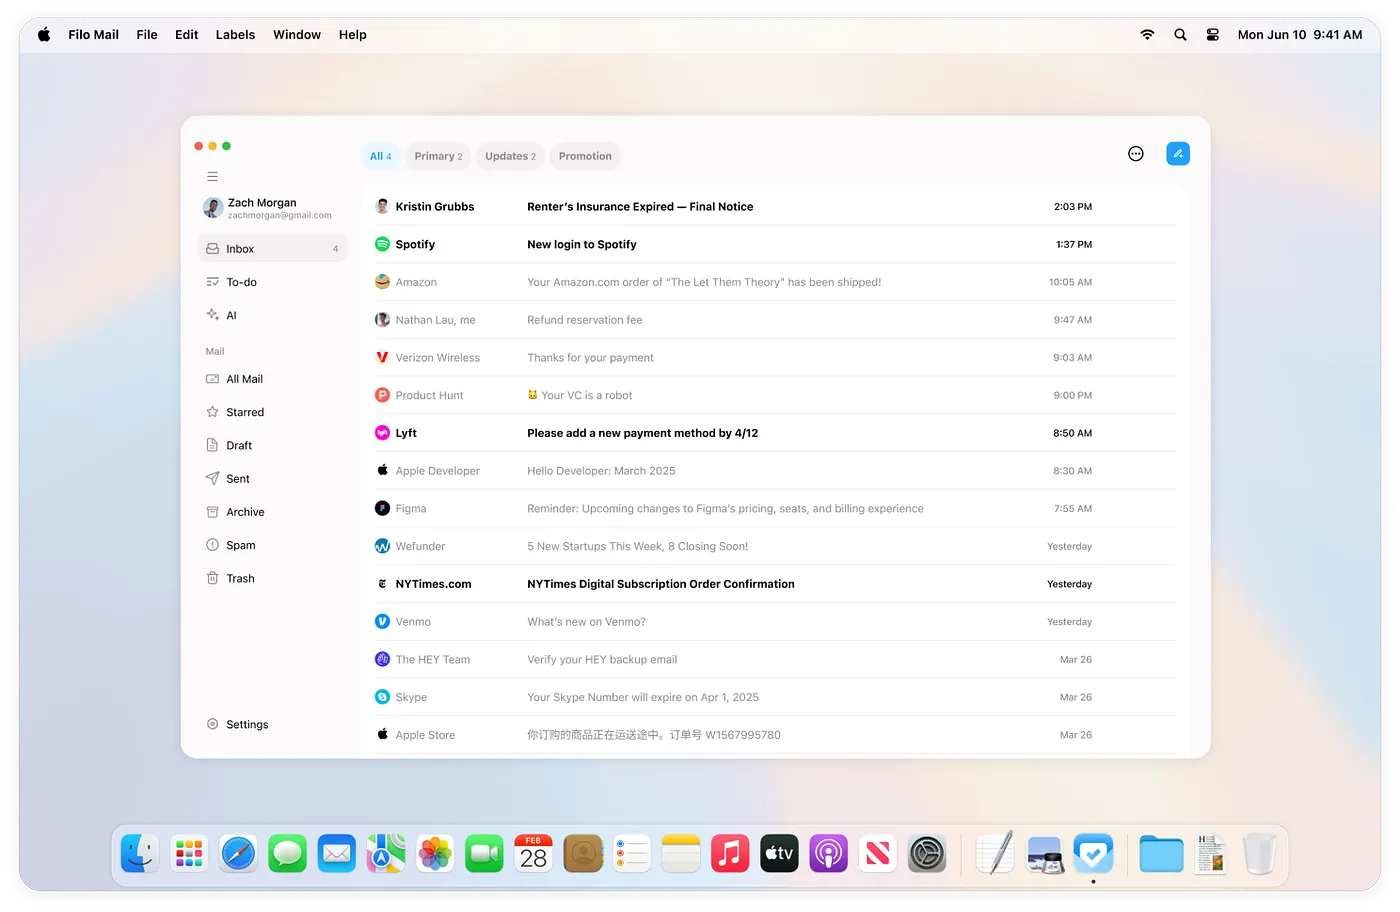Open the ellipsis more-options icon
Image resolution: width=1400 pixels, height=912 pixels.
click(1135, 153)
